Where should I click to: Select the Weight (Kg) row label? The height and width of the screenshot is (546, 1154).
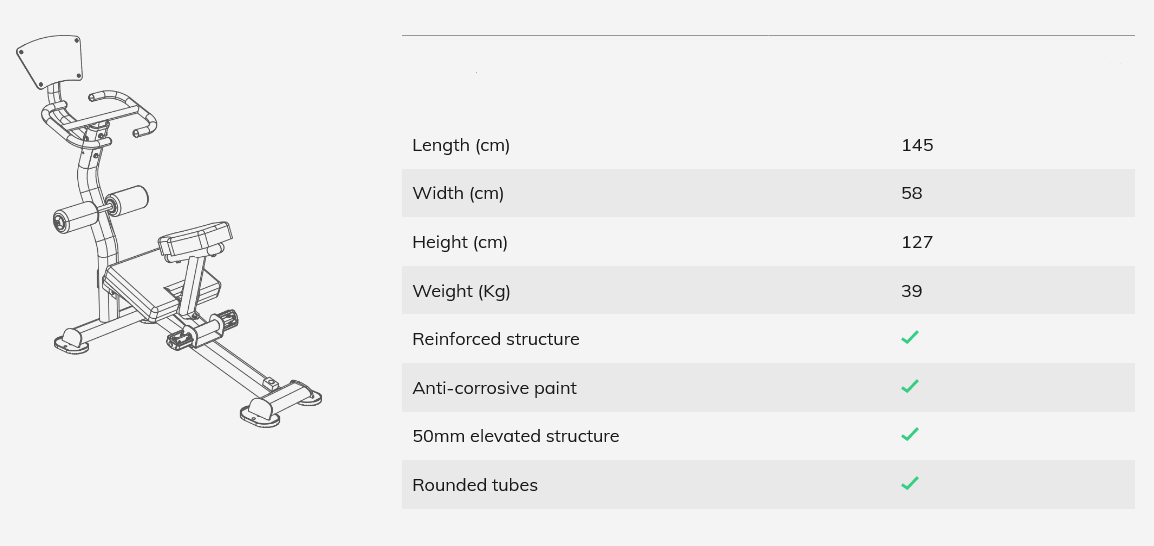[461, 291]
